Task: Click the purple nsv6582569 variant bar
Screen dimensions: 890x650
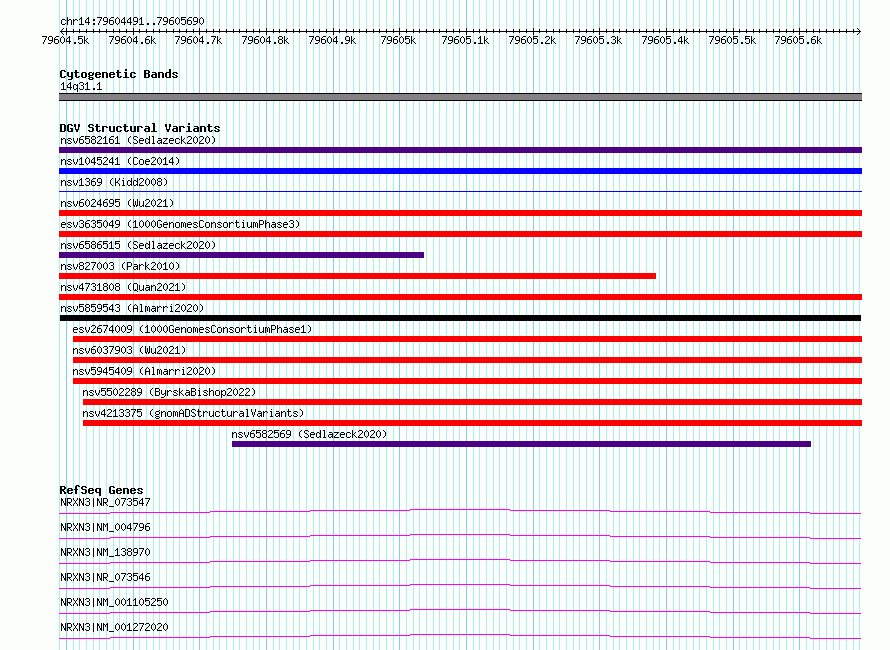Action: coord(521,444)
